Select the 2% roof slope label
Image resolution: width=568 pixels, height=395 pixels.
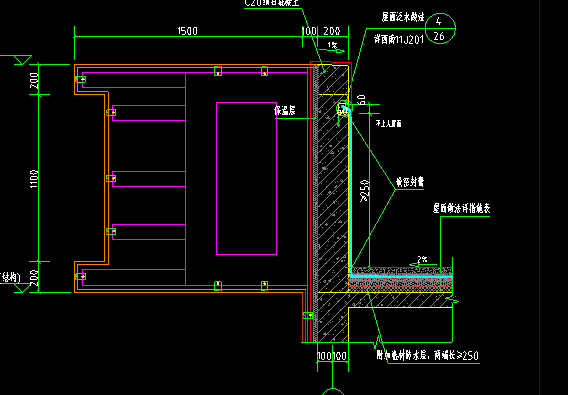tap(422, 259)
